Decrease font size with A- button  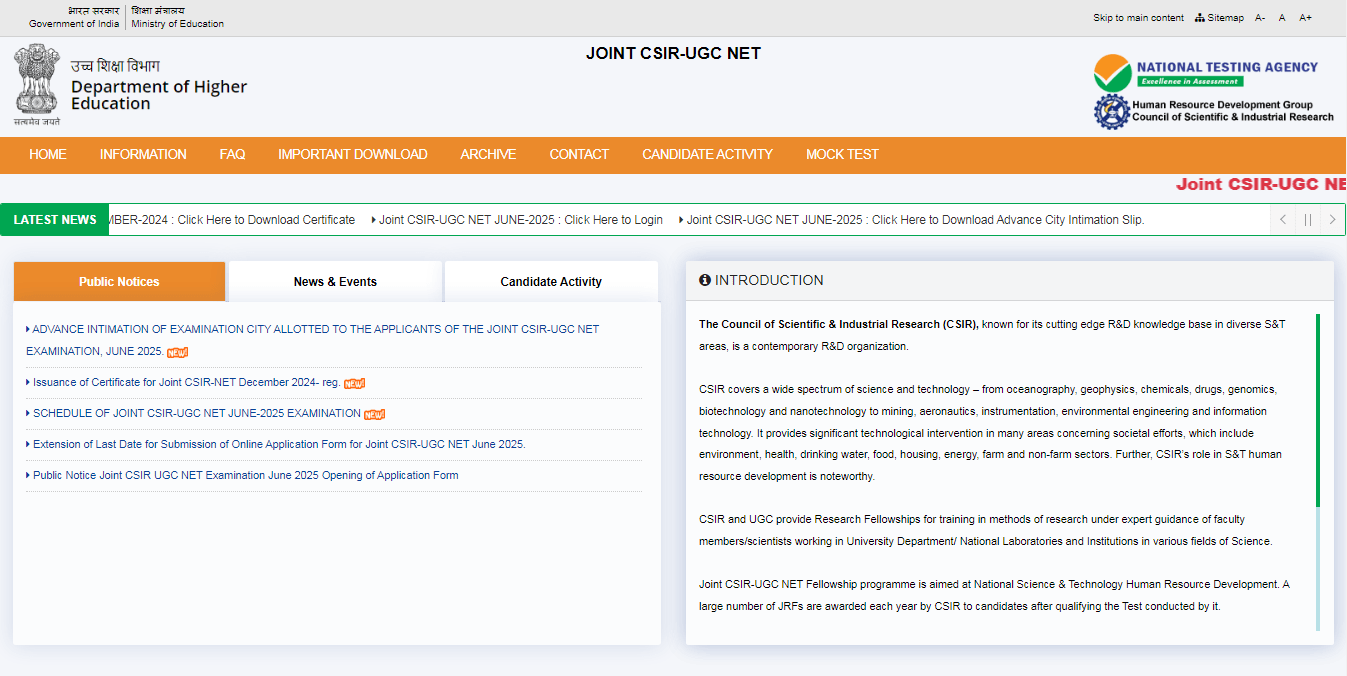click(1260, 18)
